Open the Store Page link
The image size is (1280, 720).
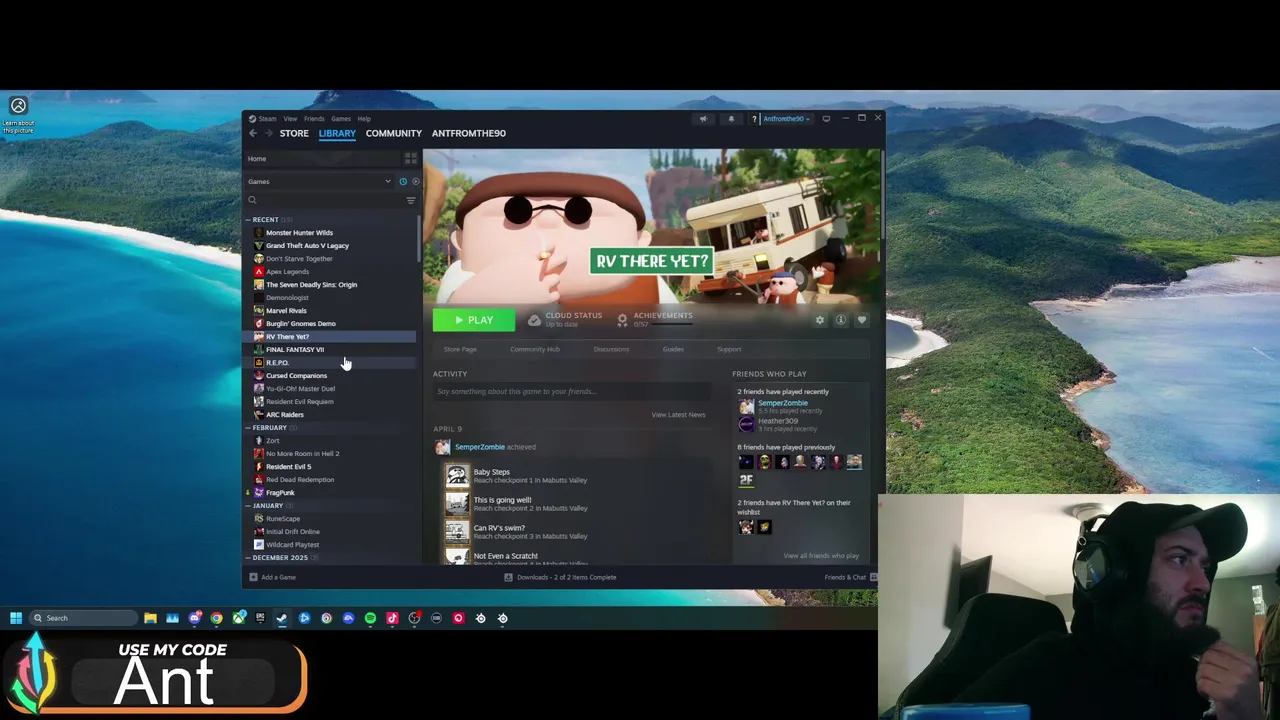[x=460, y=349]
